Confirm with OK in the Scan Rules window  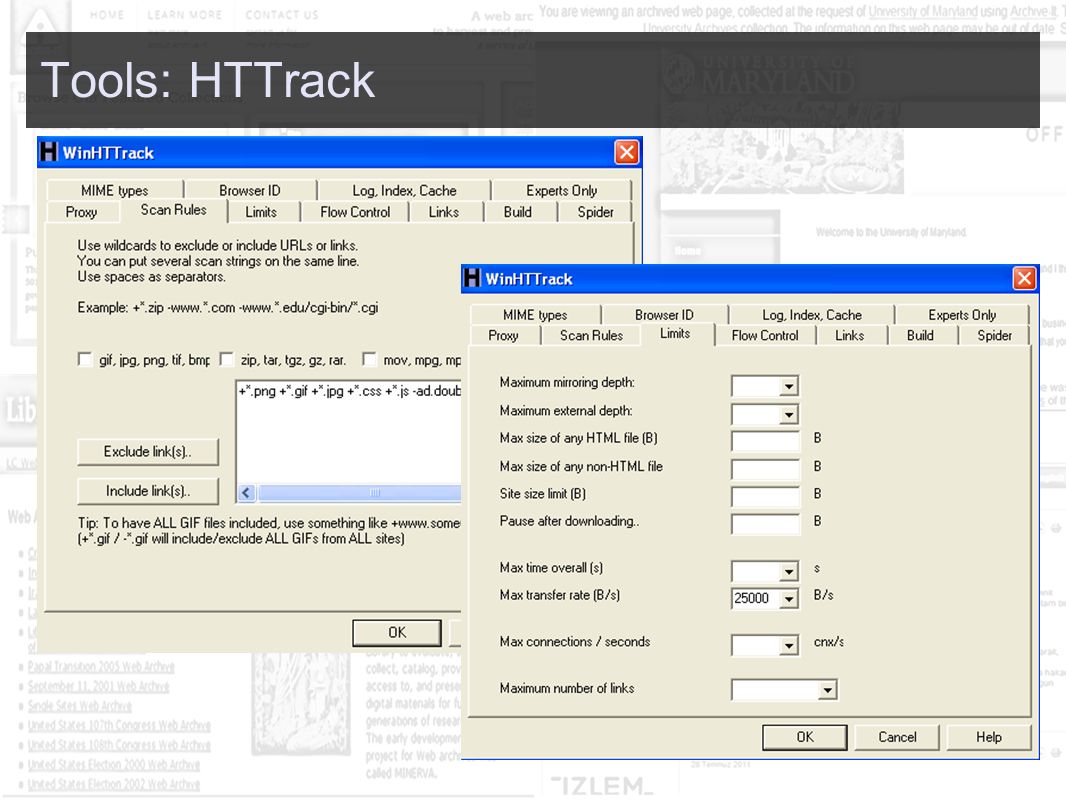(x=397, y=633)
